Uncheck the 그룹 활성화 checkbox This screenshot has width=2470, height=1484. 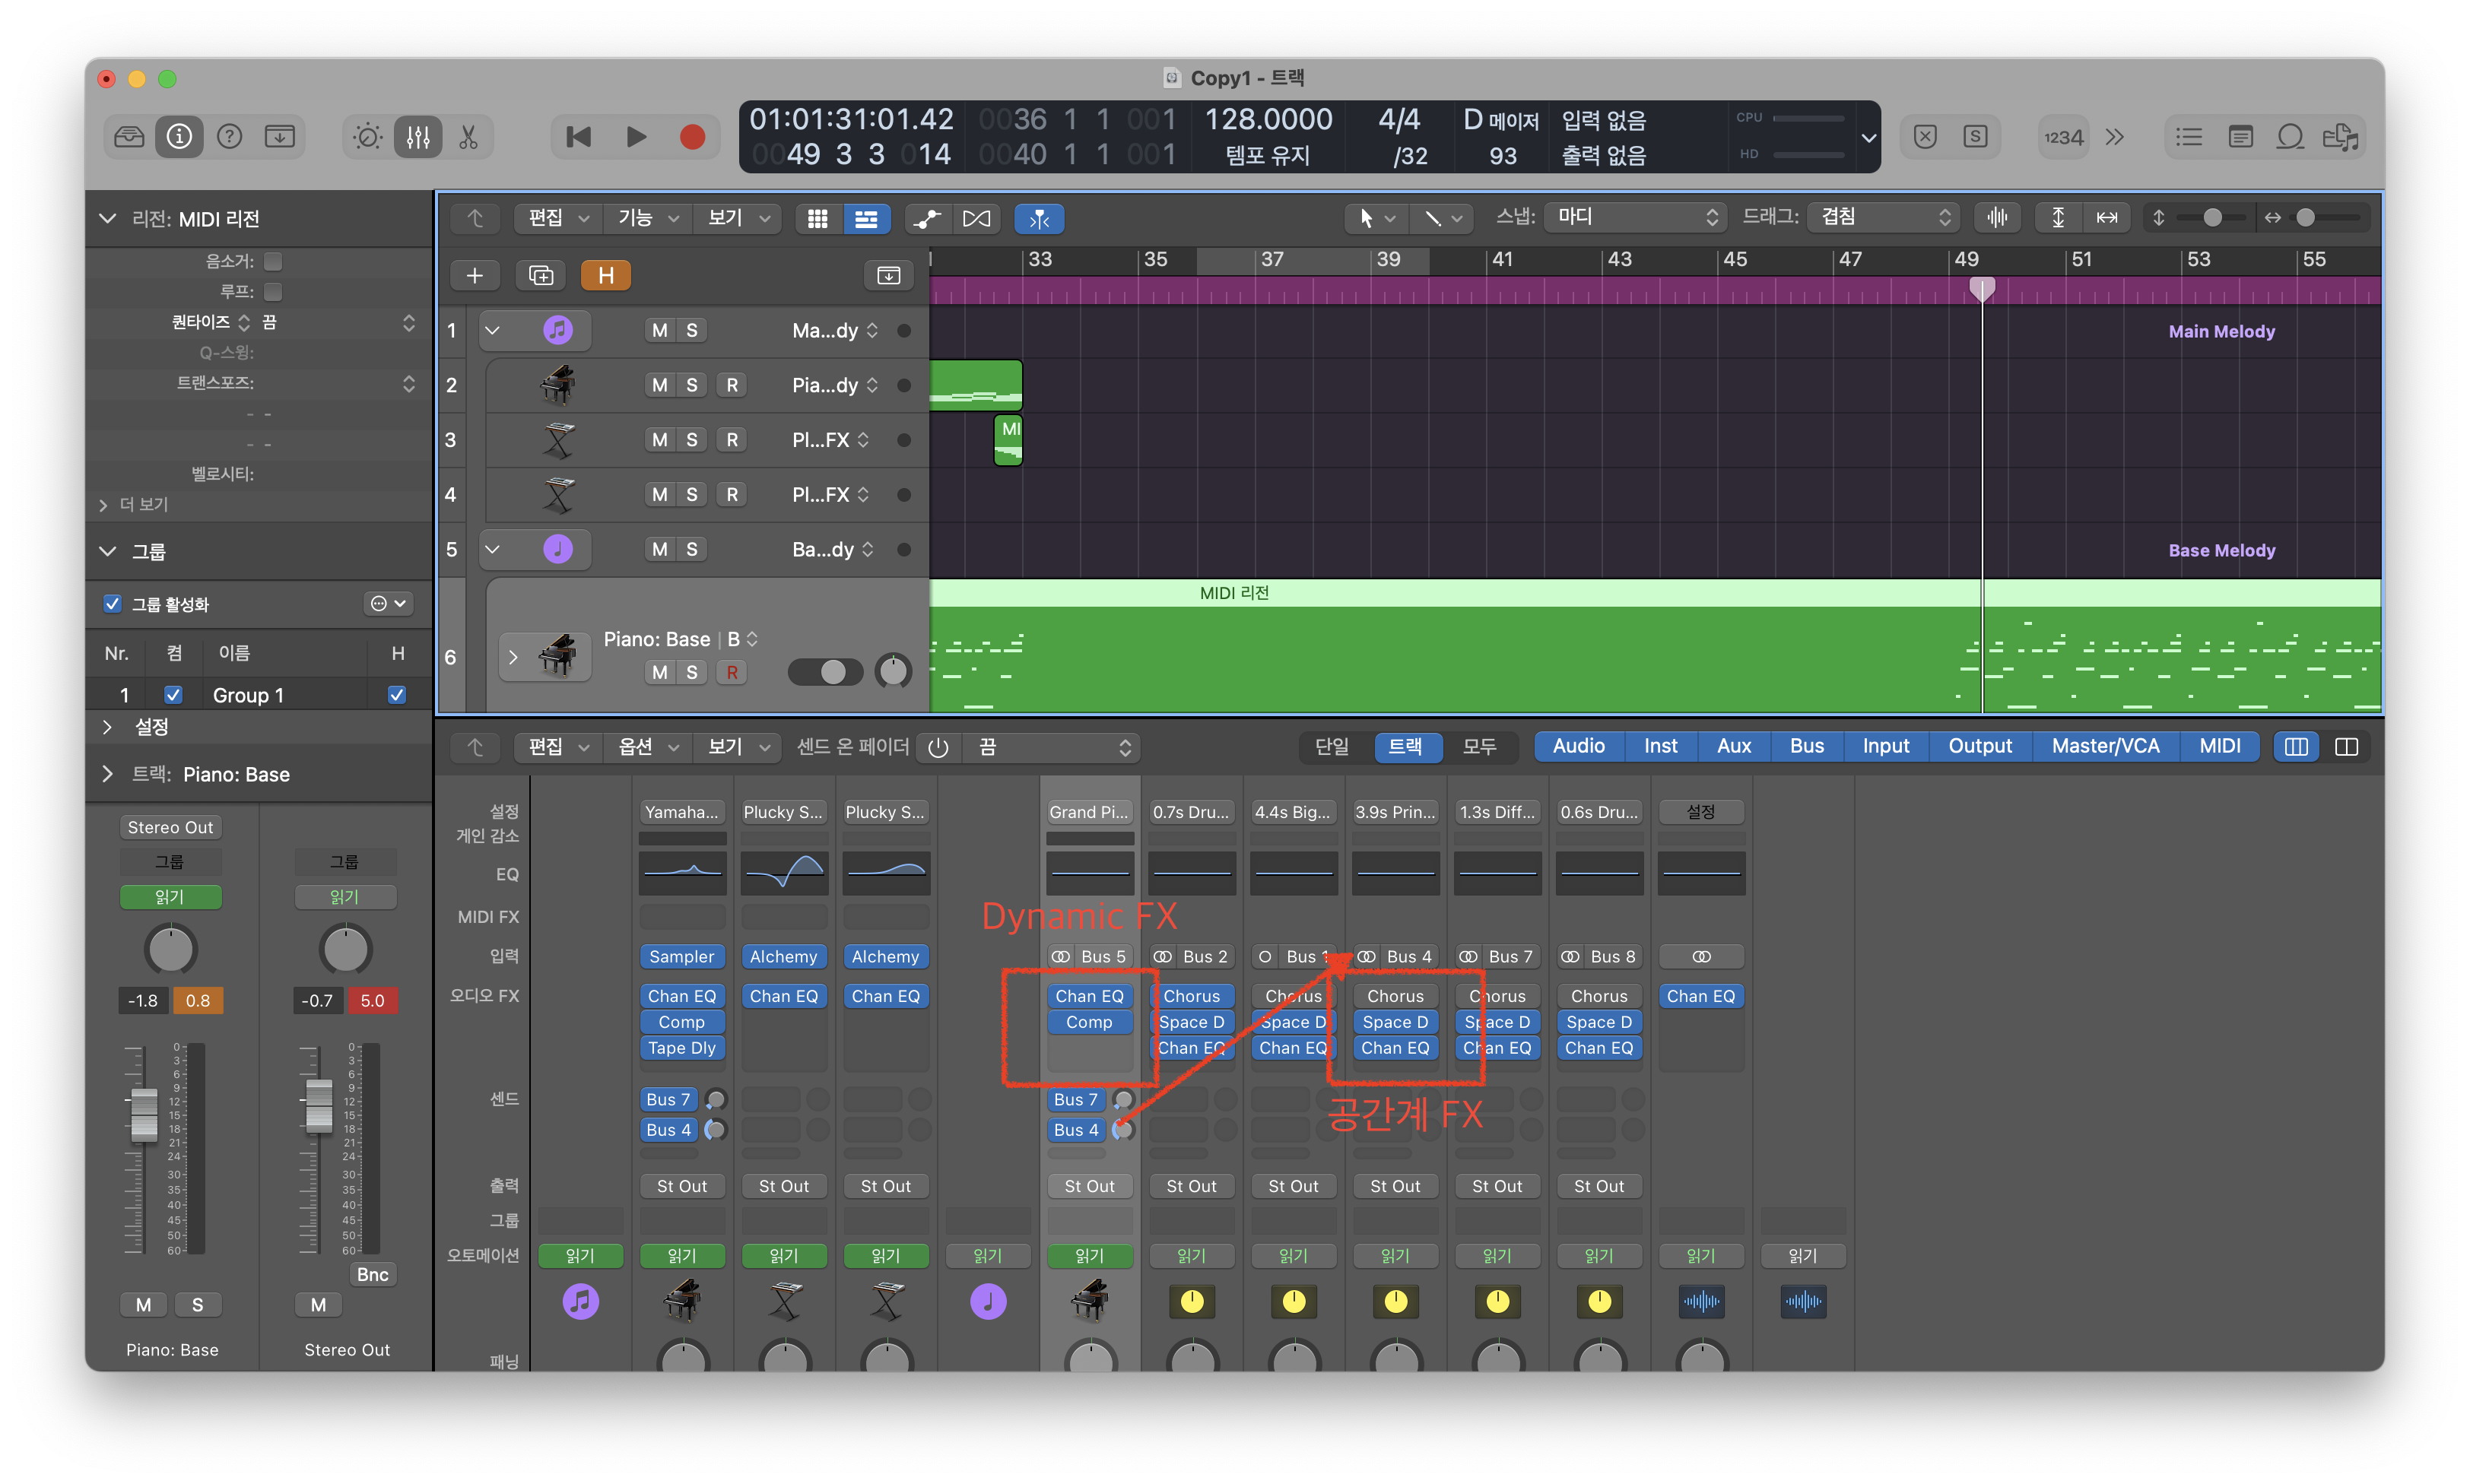tap(113, 603)
